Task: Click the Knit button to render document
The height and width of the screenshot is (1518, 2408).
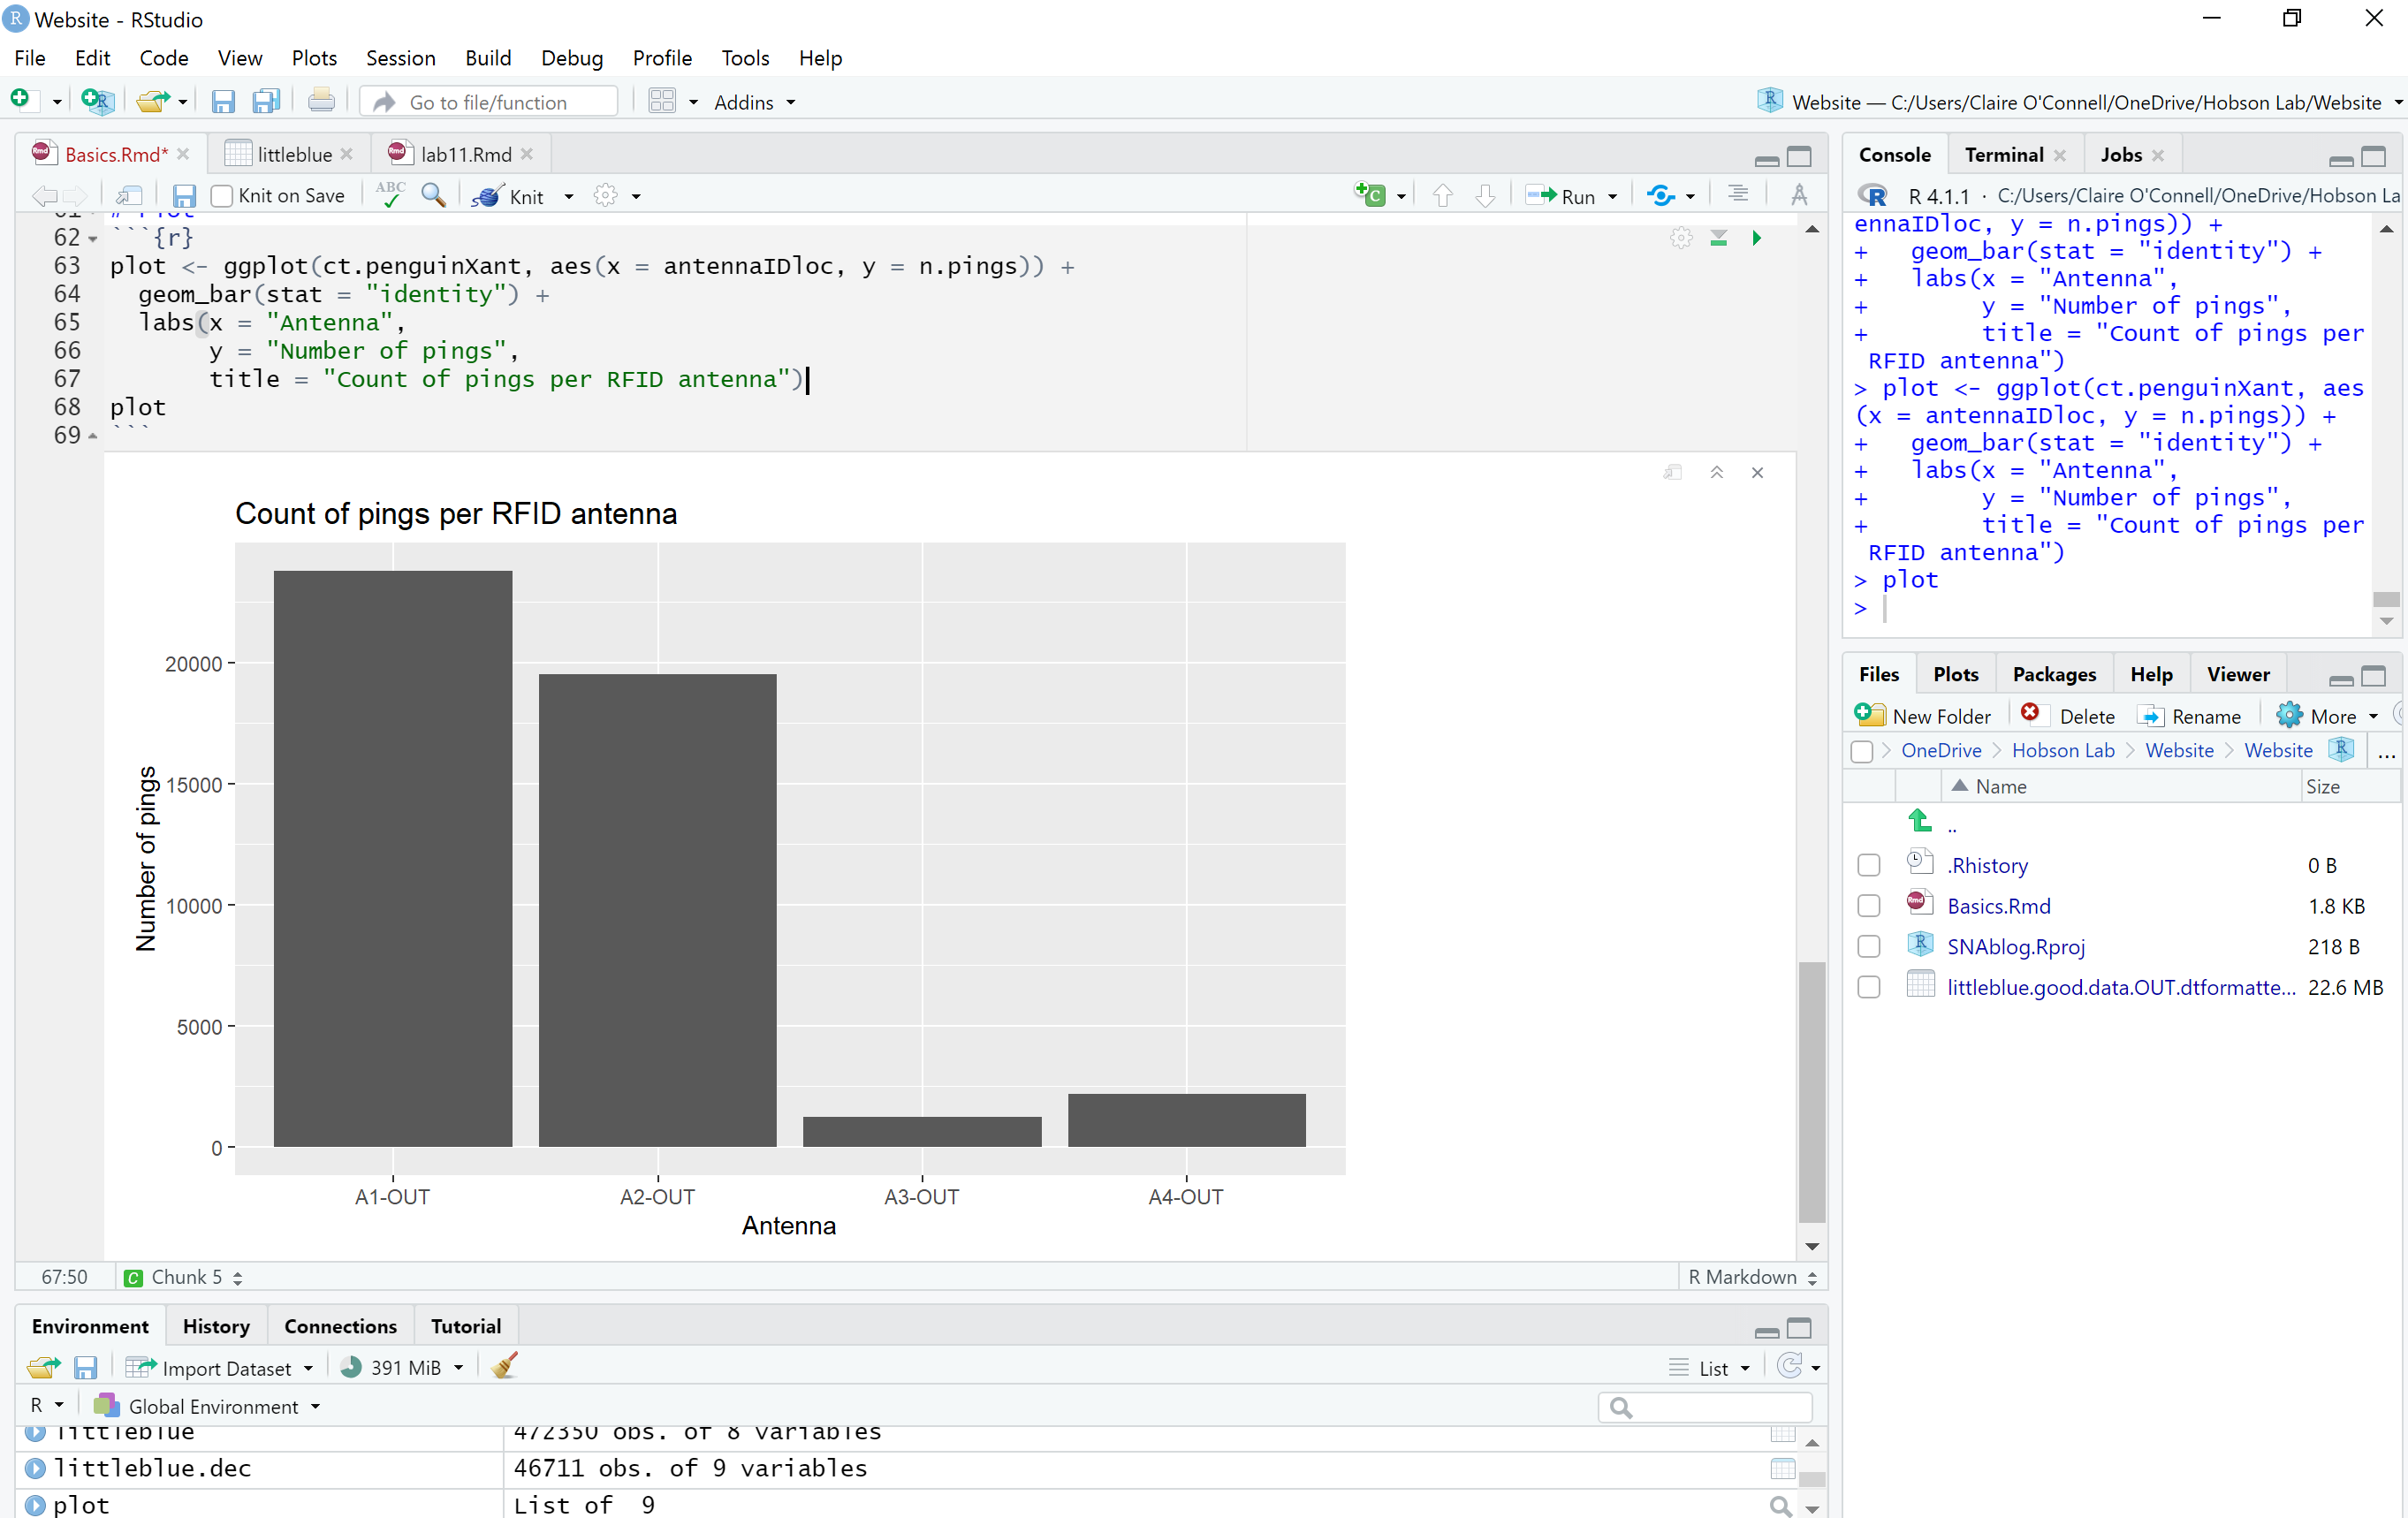Action: pos(518,194)
